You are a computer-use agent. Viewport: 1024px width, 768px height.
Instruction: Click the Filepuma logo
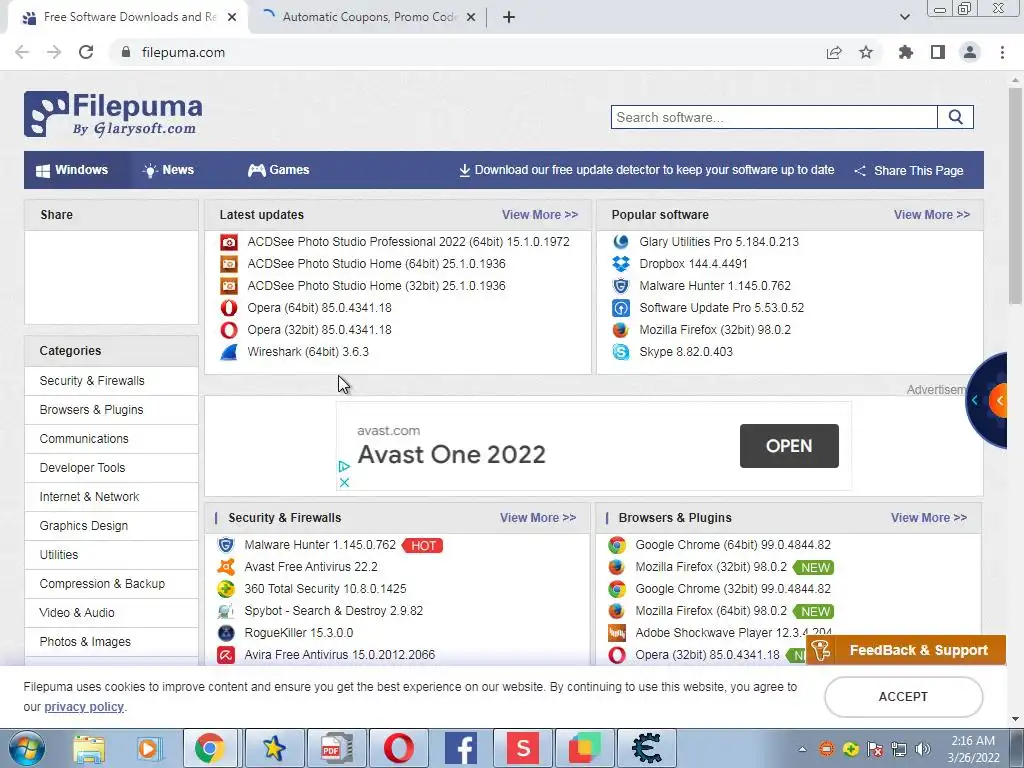[113, 114]
